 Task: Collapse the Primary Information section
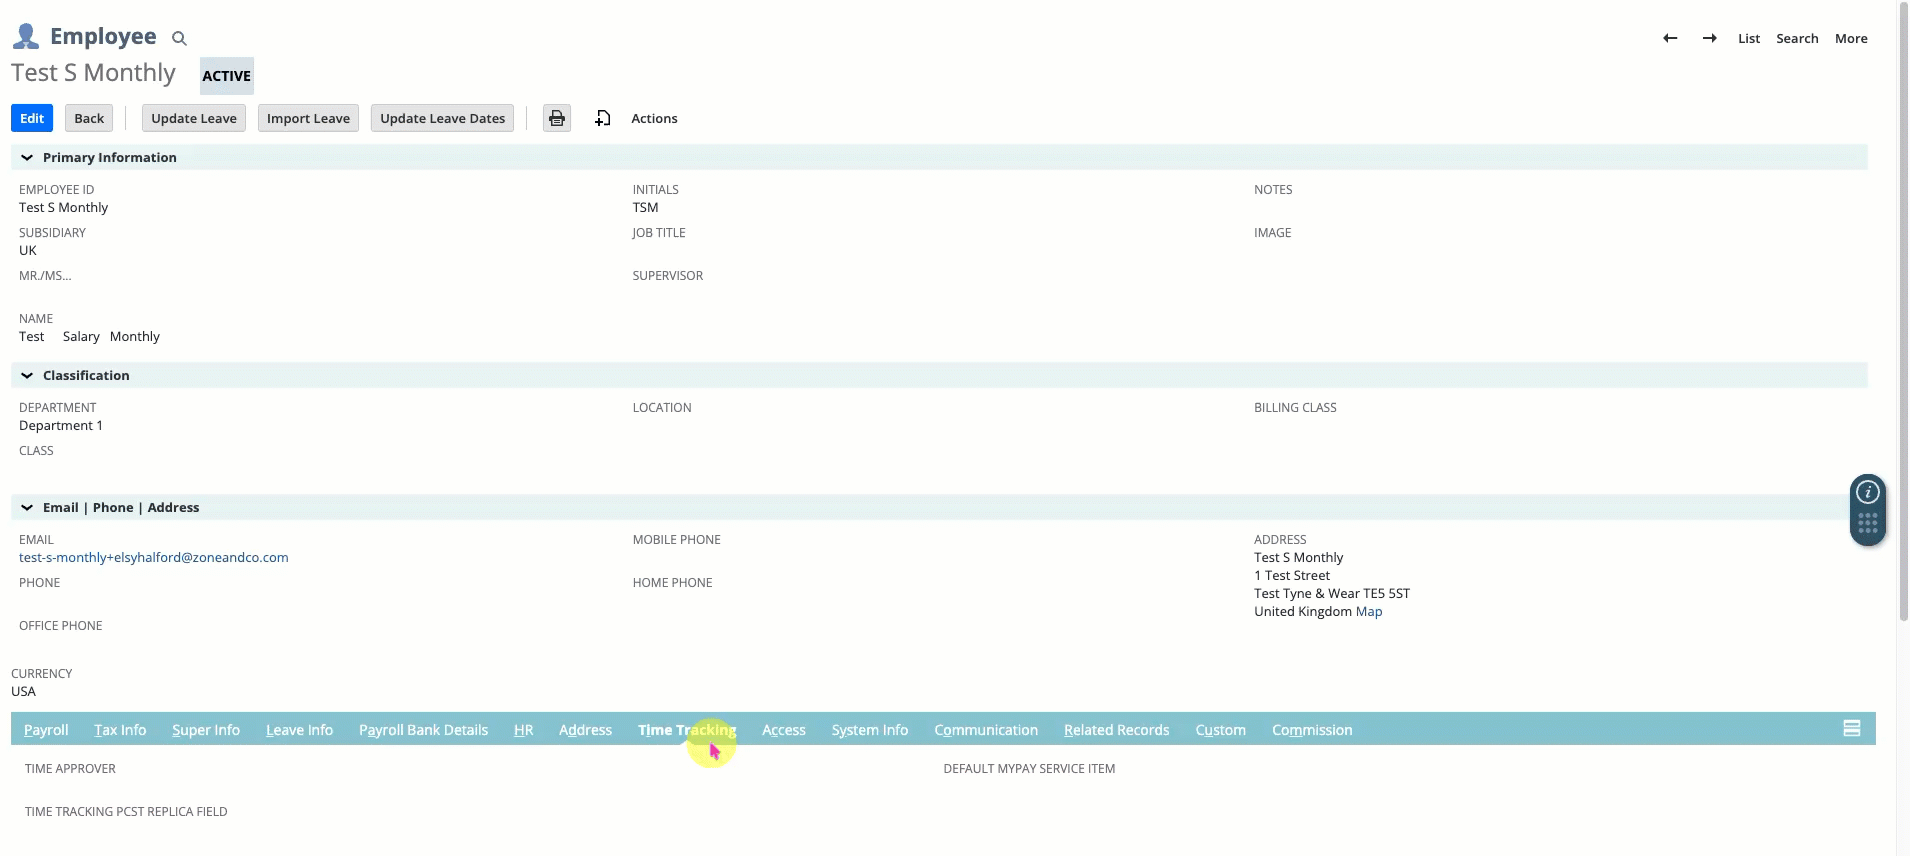[x=27, y=157]
